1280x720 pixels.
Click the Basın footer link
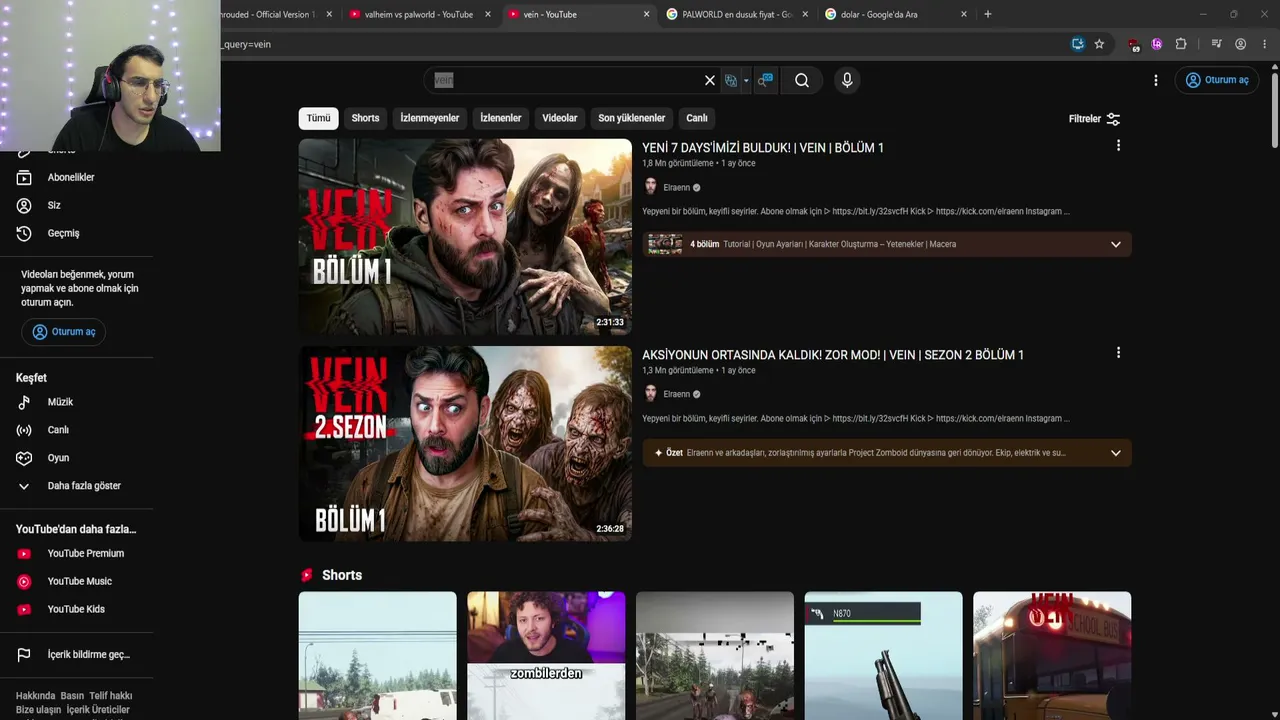[x=72, y=696]
